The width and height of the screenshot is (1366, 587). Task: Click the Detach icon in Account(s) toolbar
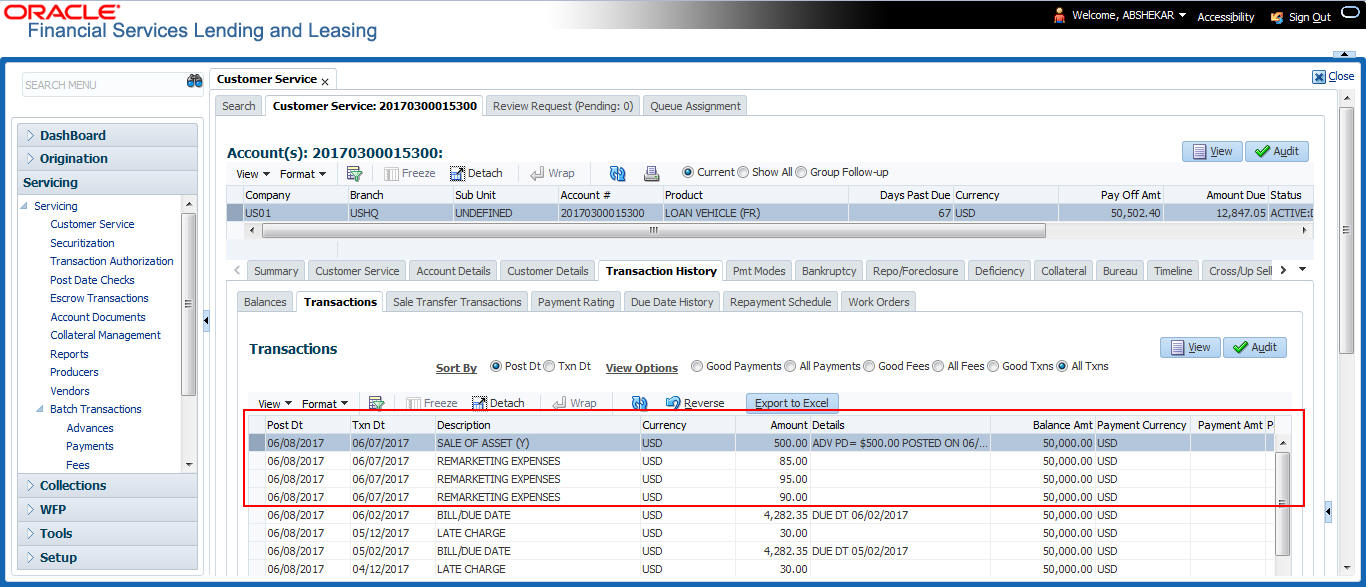click(x=457, y=173)
